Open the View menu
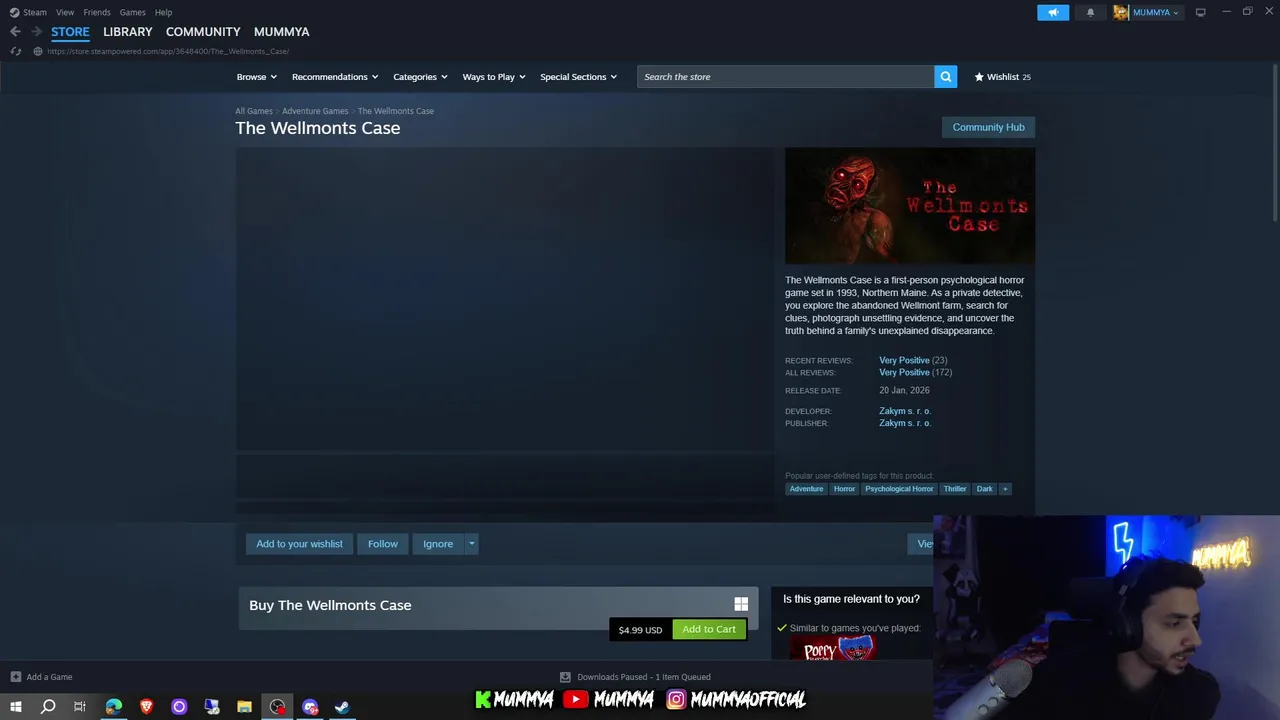Image resolution: width=1280 pixels, height=720 pixels. [x=65, y=12]
